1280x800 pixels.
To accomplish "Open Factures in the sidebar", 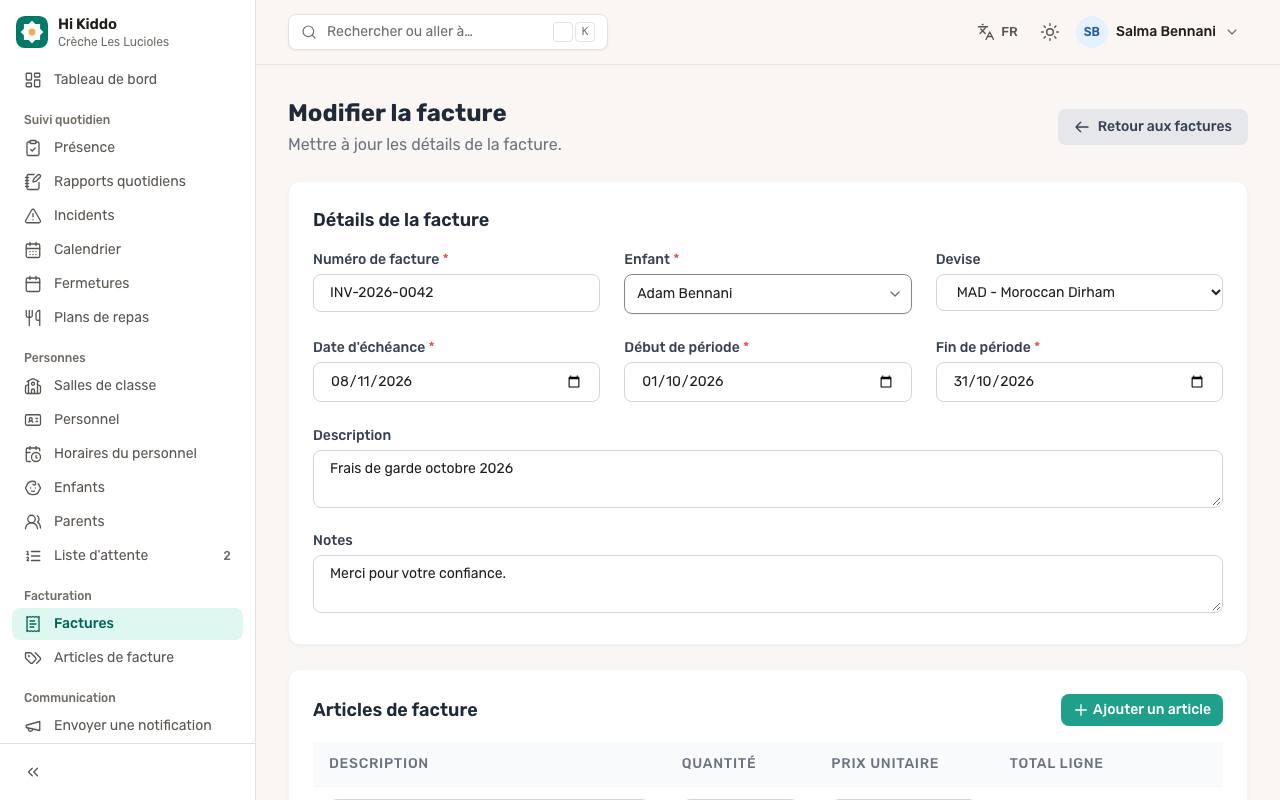I will click(x=127, y=624).
